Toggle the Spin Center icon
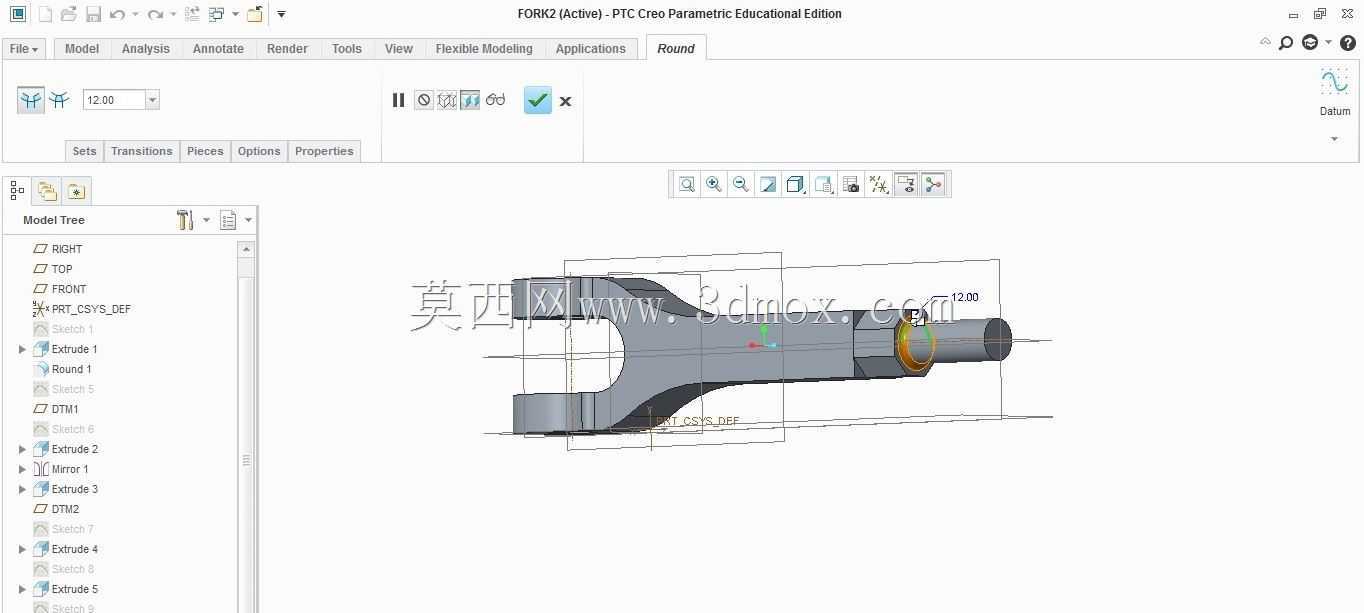This screenshot has width=1364, height=613. tap(933, 184)
